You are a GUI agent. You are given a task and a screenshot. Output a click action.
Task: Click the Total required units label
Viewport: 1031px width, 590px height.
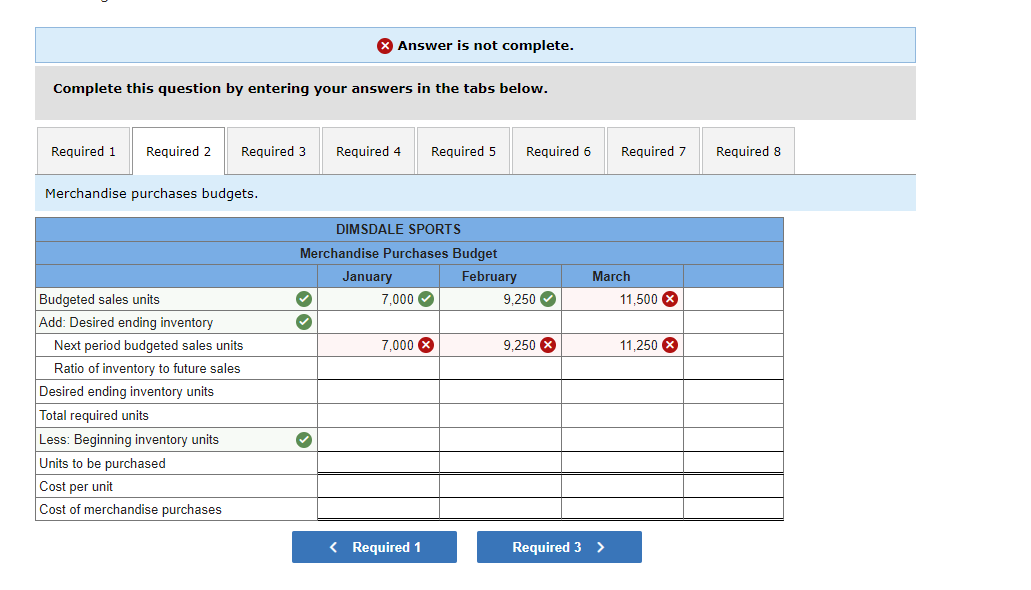tap(94, 416)
